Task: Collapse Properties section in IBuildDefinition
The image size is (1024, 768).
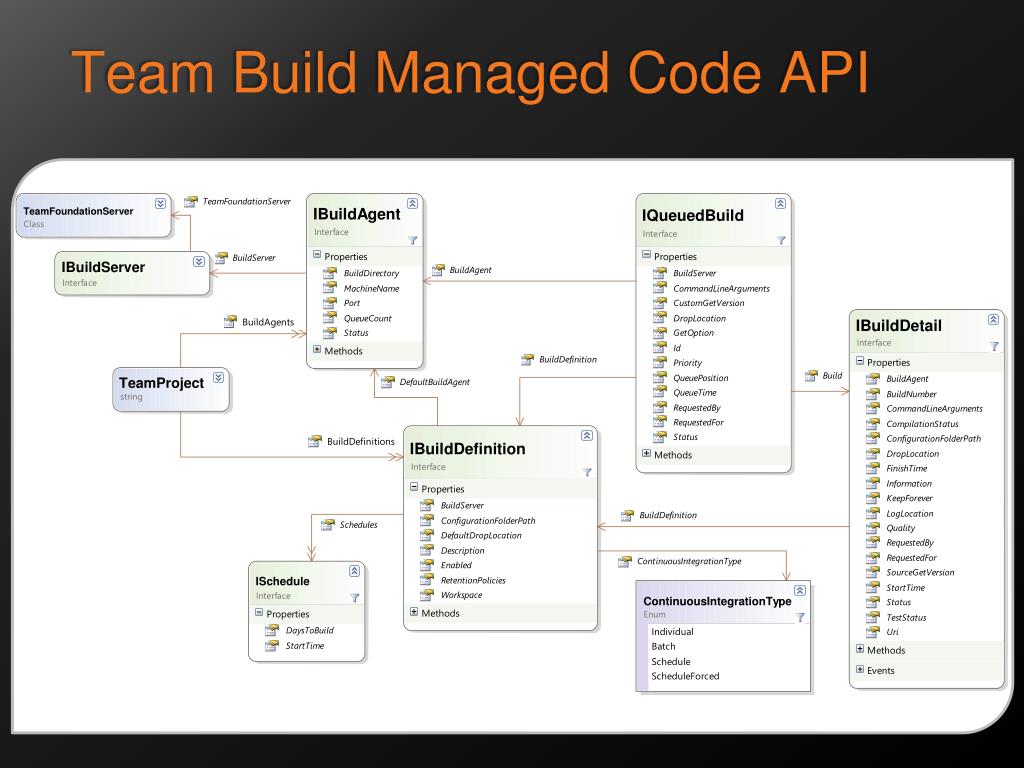Action: tap(413, 487)
